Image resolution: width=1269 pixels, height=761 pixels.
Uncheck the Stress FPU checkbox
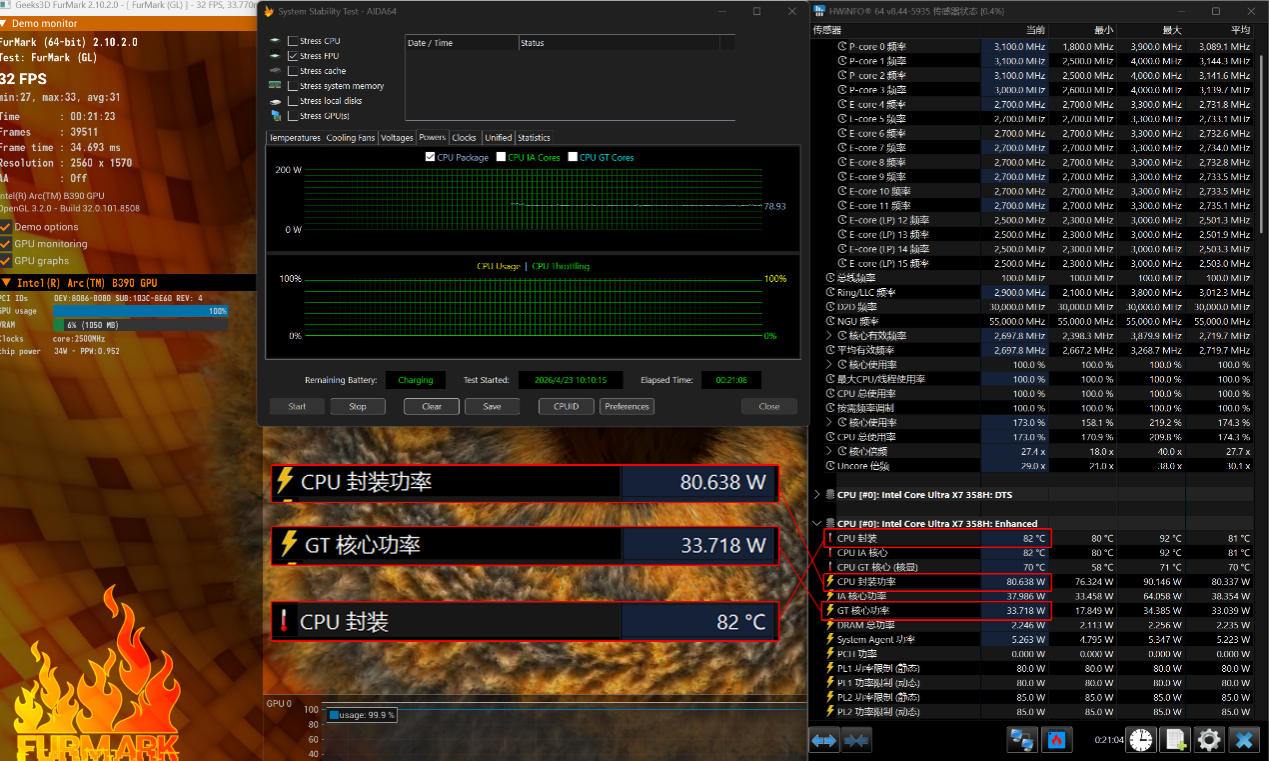pyautogui.click(x=292, y=56)
